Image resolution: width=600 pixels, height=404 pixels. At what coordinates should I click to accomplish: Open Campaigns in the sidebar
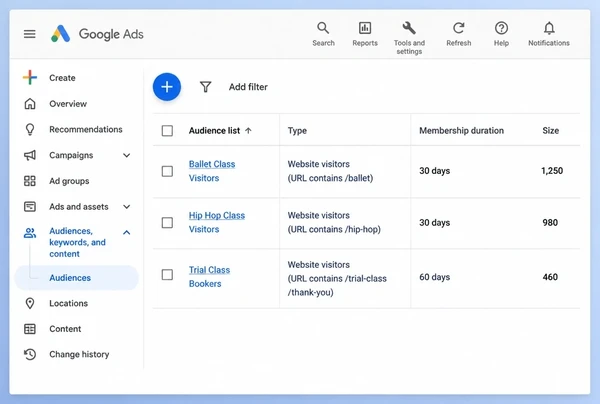pyautogui.click(x=71, y=155)
